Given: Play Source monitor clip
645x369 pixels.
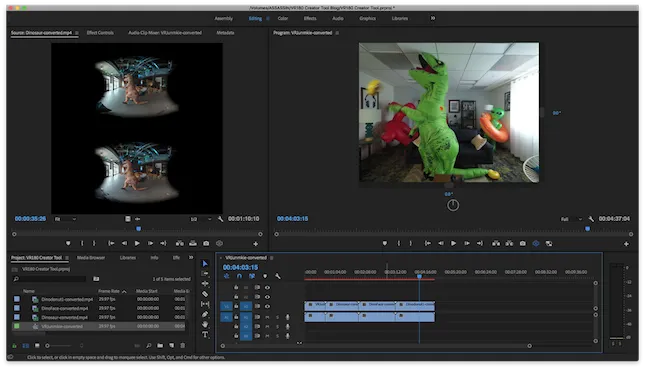Looking at the screenshot, I should click(x=137, y=244).
